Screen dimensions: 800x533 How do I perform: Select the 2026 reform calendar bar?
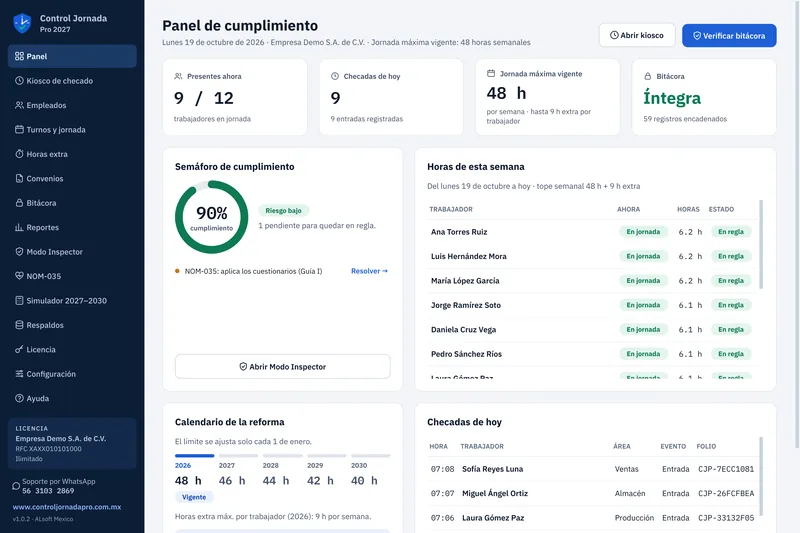click(194, 455)
